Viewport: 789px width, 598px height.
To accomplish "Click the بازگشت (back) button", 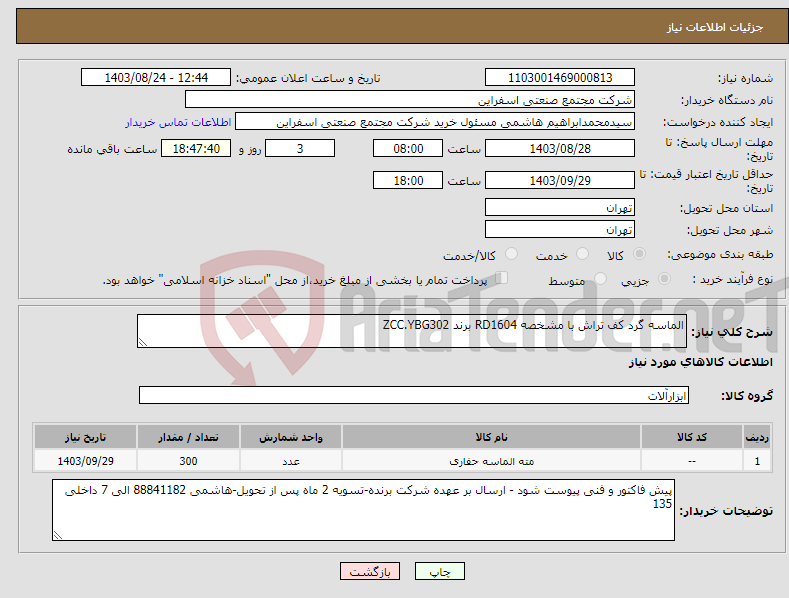I will pyautogui.click(x=370, y=571).
